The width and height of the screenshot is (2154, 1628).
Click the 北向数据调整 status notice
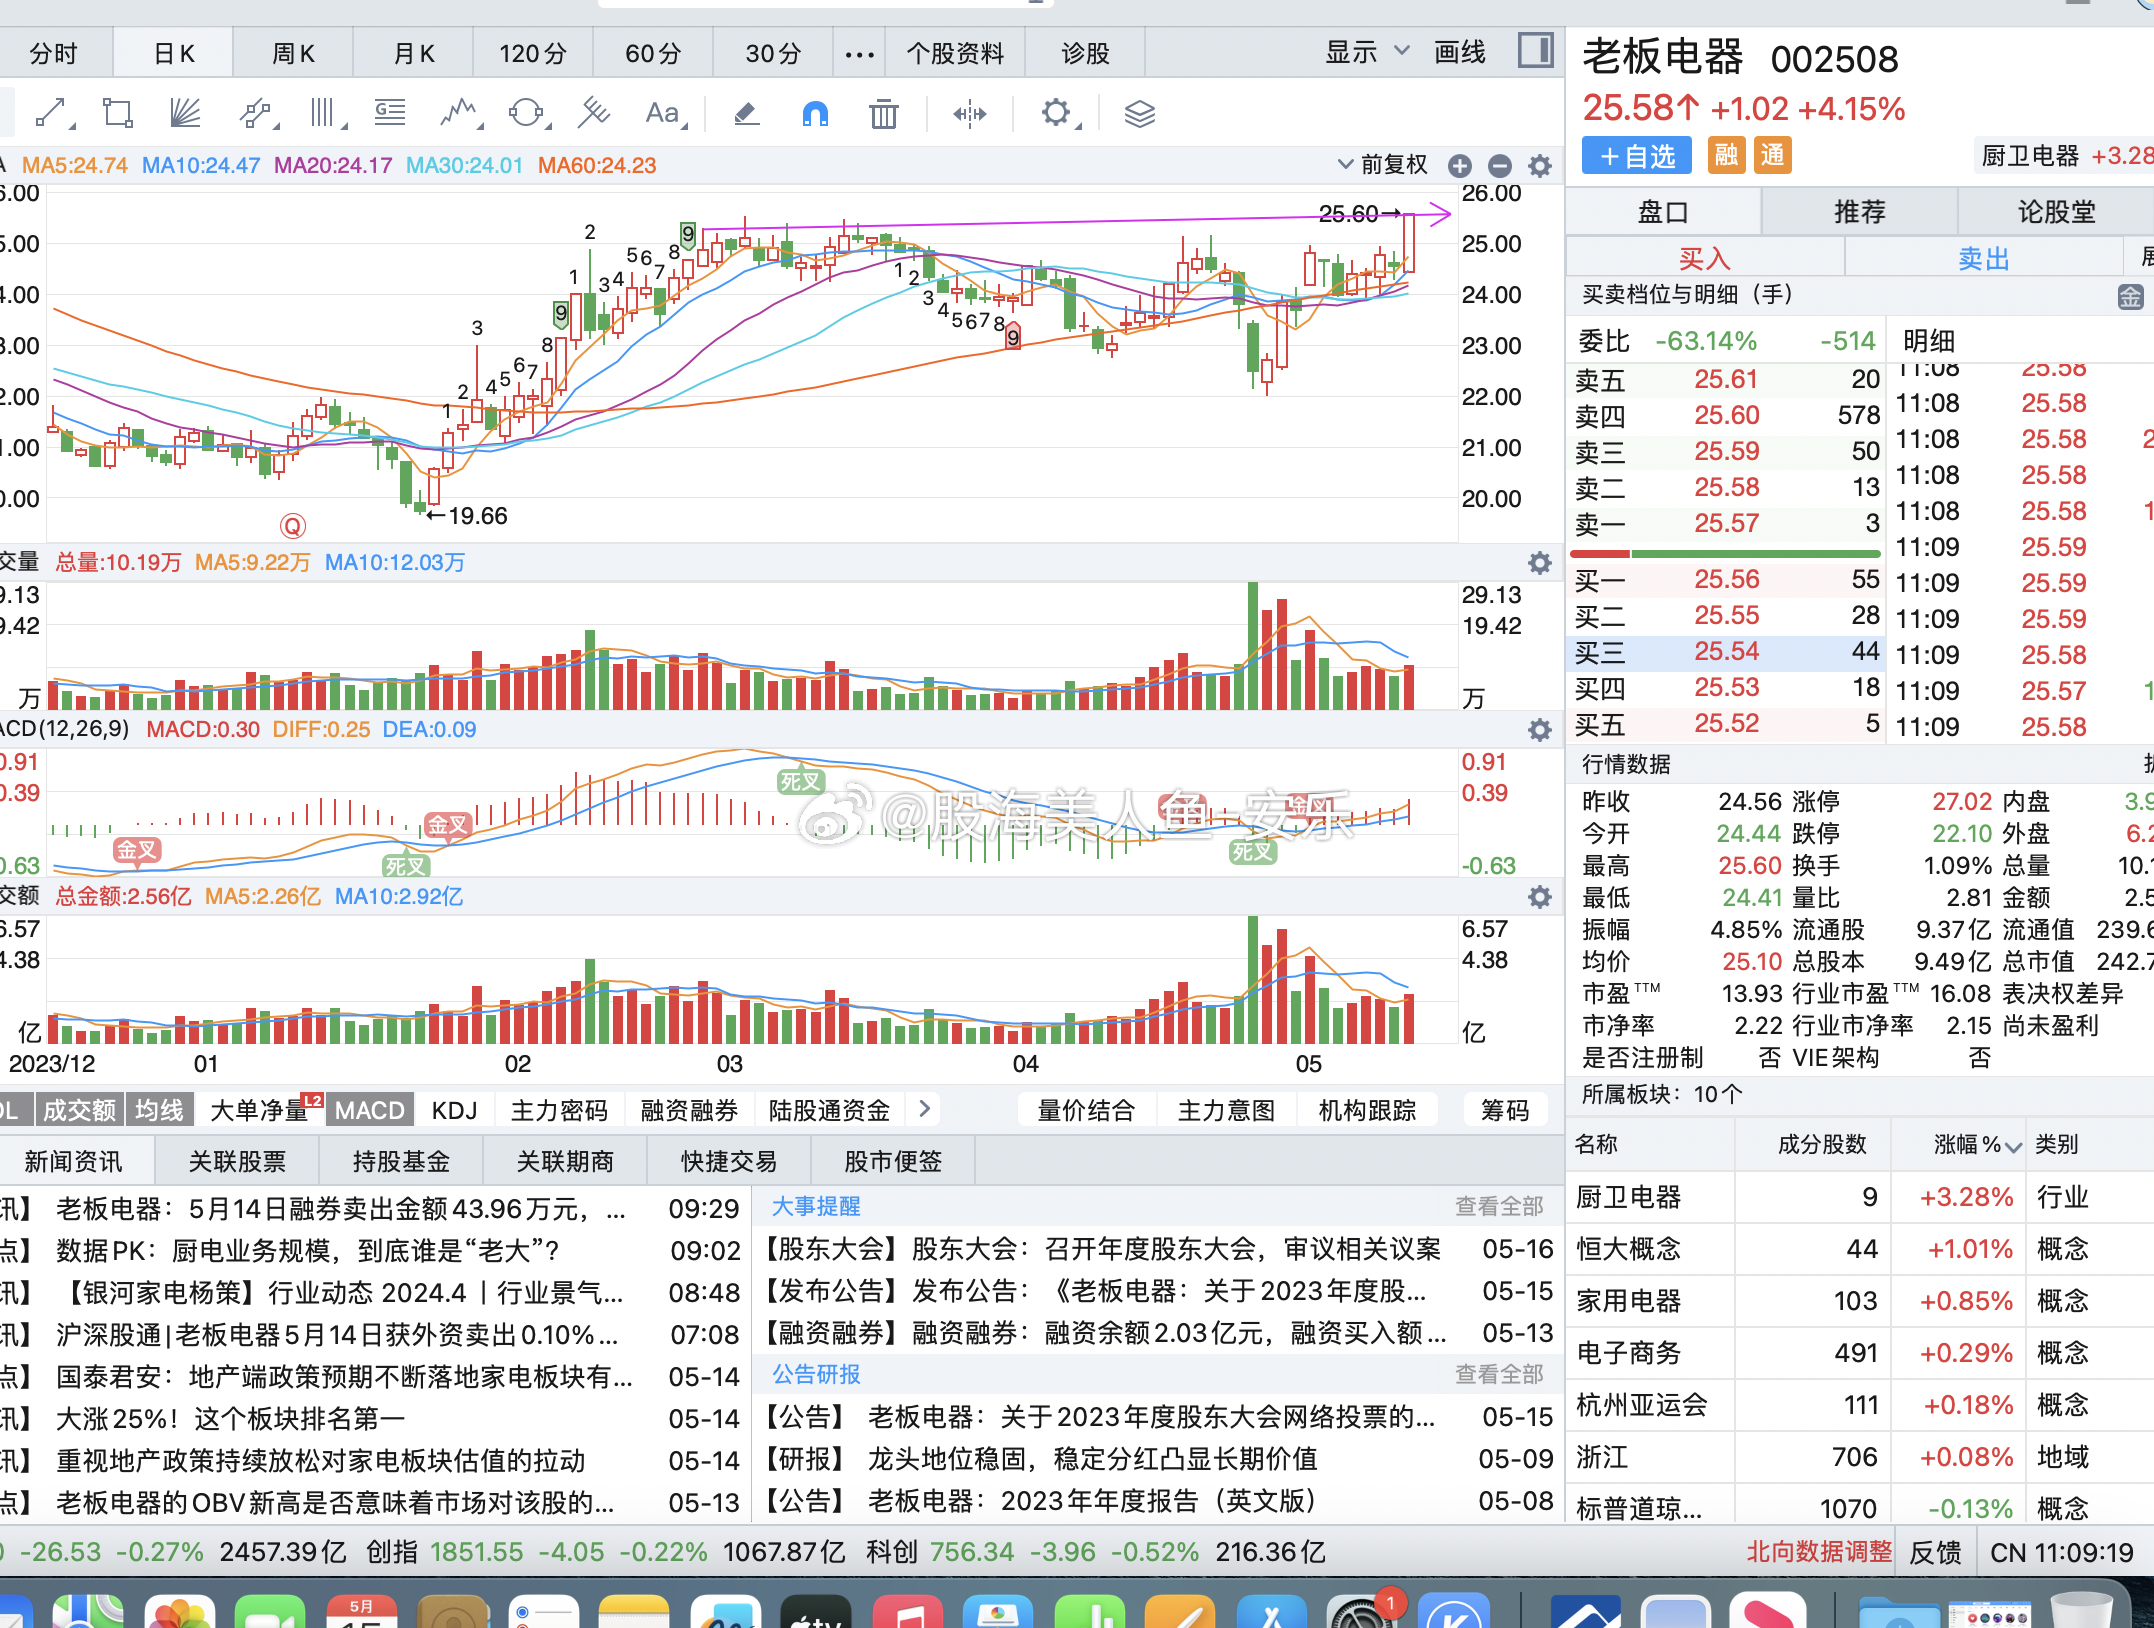coord(1819,1552)
